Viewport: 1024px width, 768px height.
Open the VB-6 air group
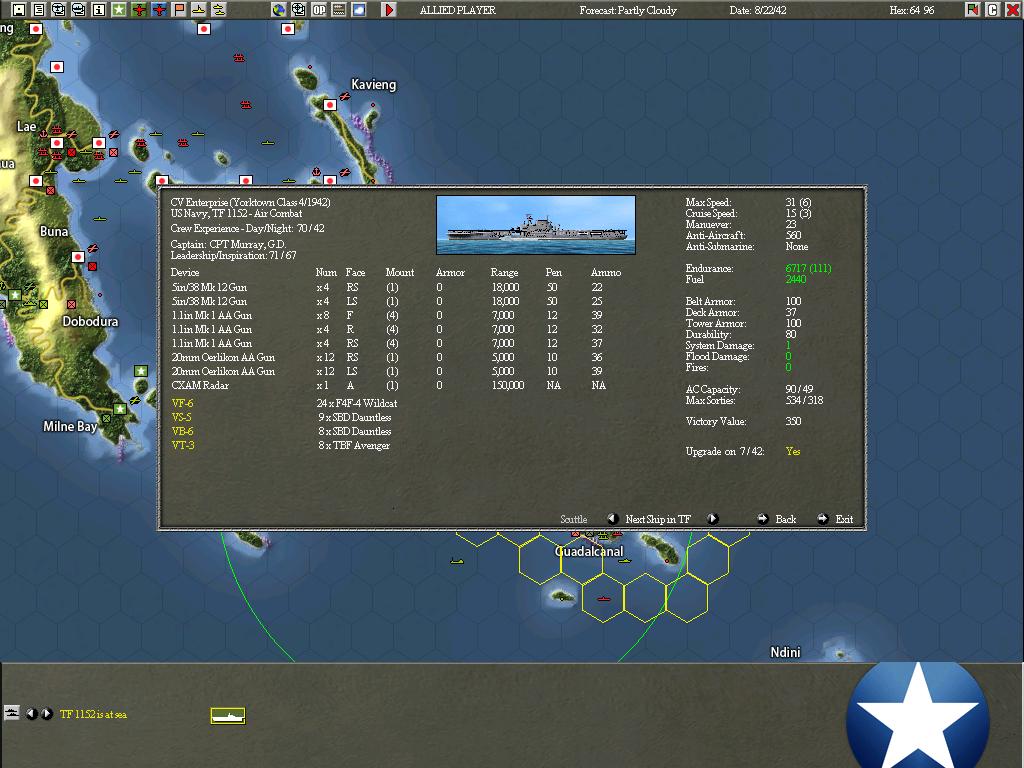(183, 432)
